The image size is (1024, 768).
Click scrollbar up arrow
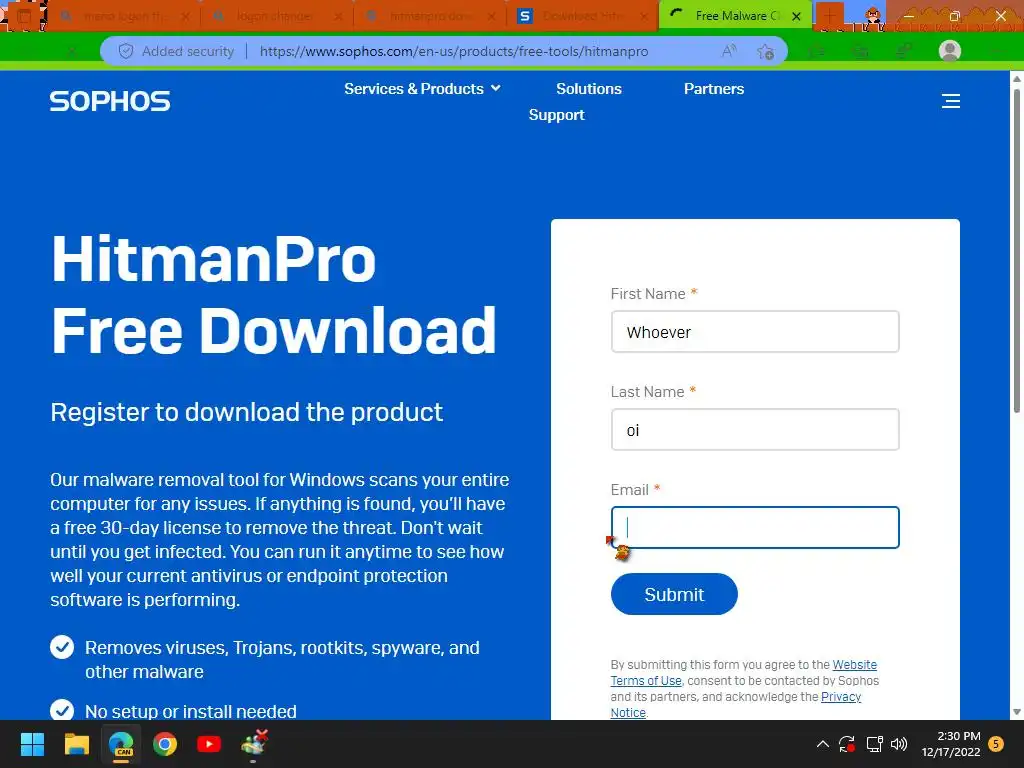pyautogui.click(x=1016, y=78)
